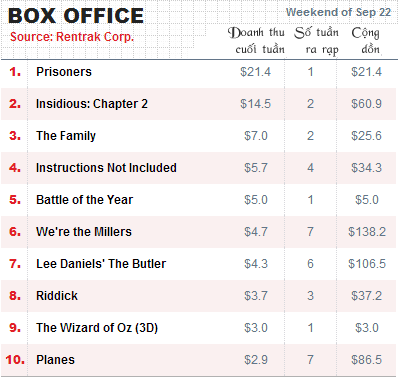
Task: Click the Weekend of Sep 22 label
Action: pyautogui.click(x=338, y=12)
